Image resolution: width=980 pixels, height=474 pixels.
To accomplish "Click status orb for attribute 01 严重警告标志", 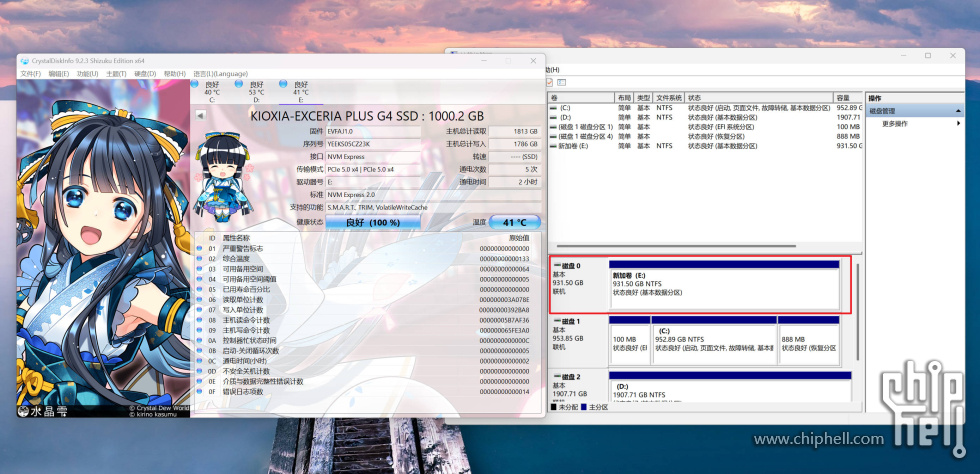I will pyautogui.click(x=200, y=249).
